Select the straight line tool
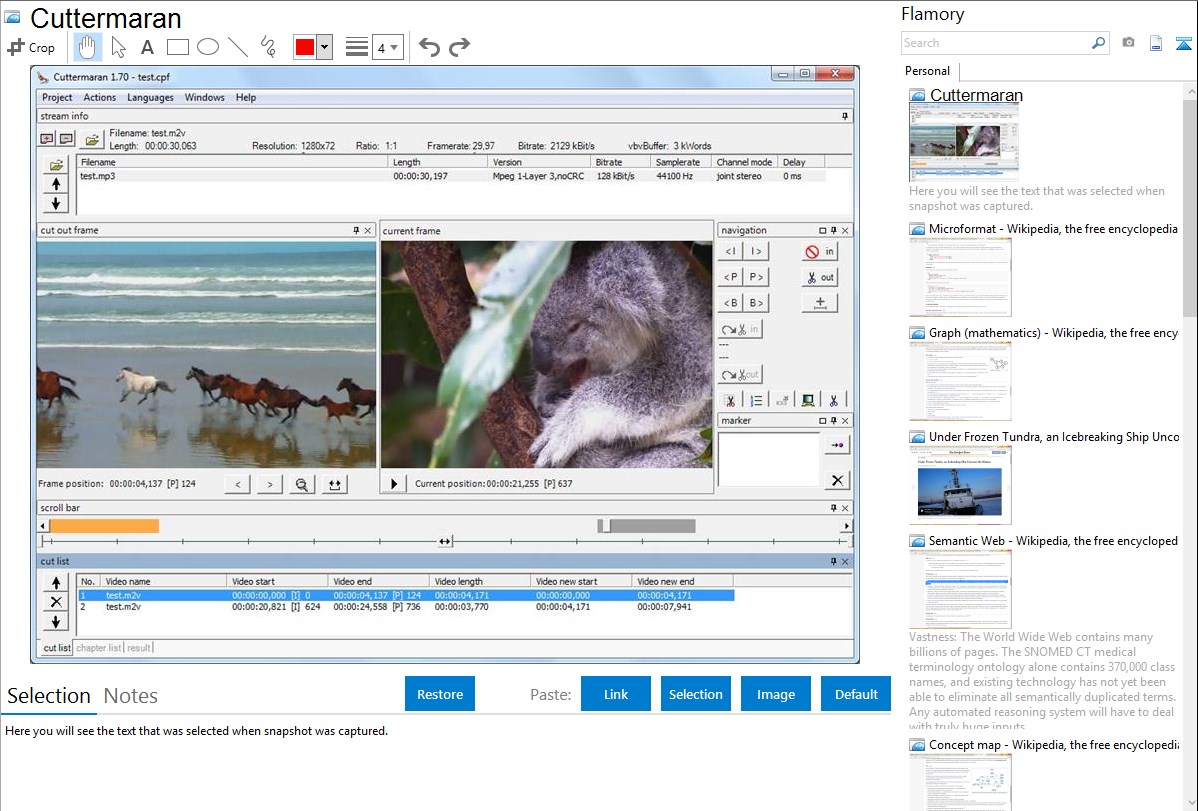 tap(238, 47)
